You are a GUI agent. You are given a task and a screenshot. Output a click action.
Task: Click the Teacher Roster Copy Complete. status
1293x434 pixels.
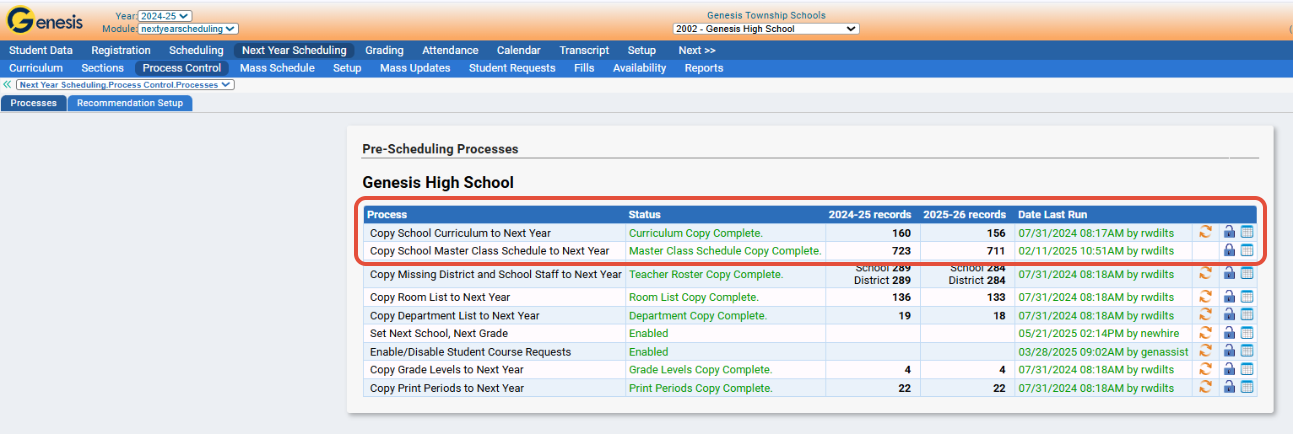tap(706, 274)
